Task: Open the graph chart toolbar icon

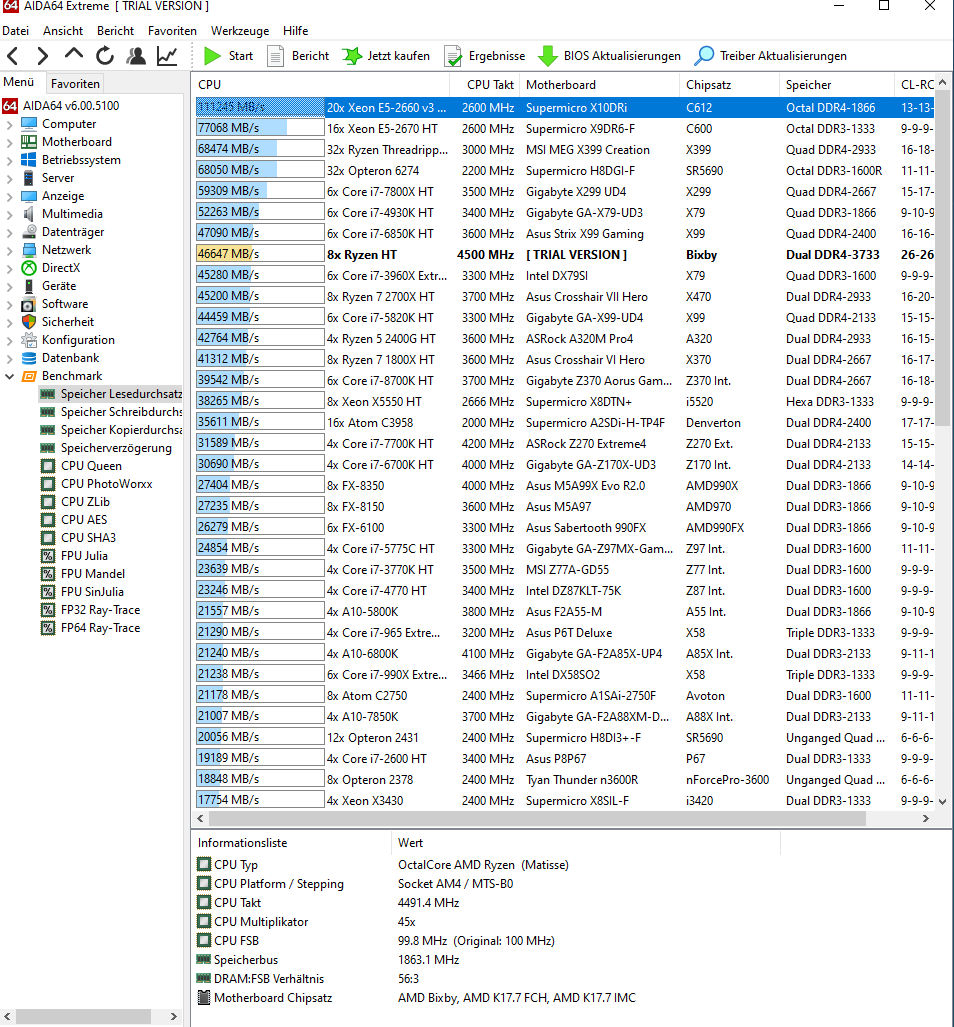Action: 167,56
